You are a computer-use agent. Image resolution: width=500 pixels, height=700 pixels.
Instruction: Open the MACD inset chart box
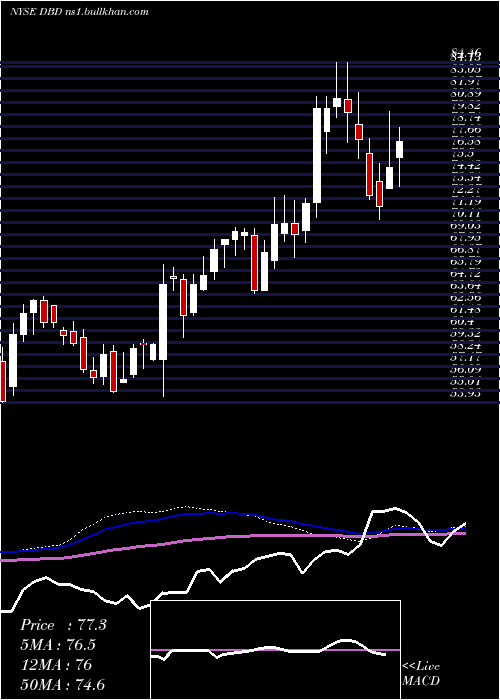pyautogui.click(x=275, y=650)
